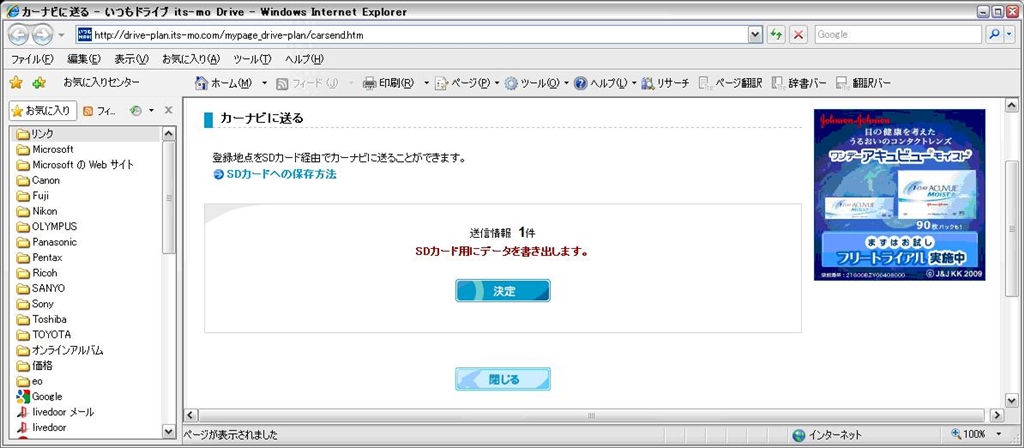Open the ページ toolbar menu
Screen dimensions: 1024x448
[x=466, y=83]
